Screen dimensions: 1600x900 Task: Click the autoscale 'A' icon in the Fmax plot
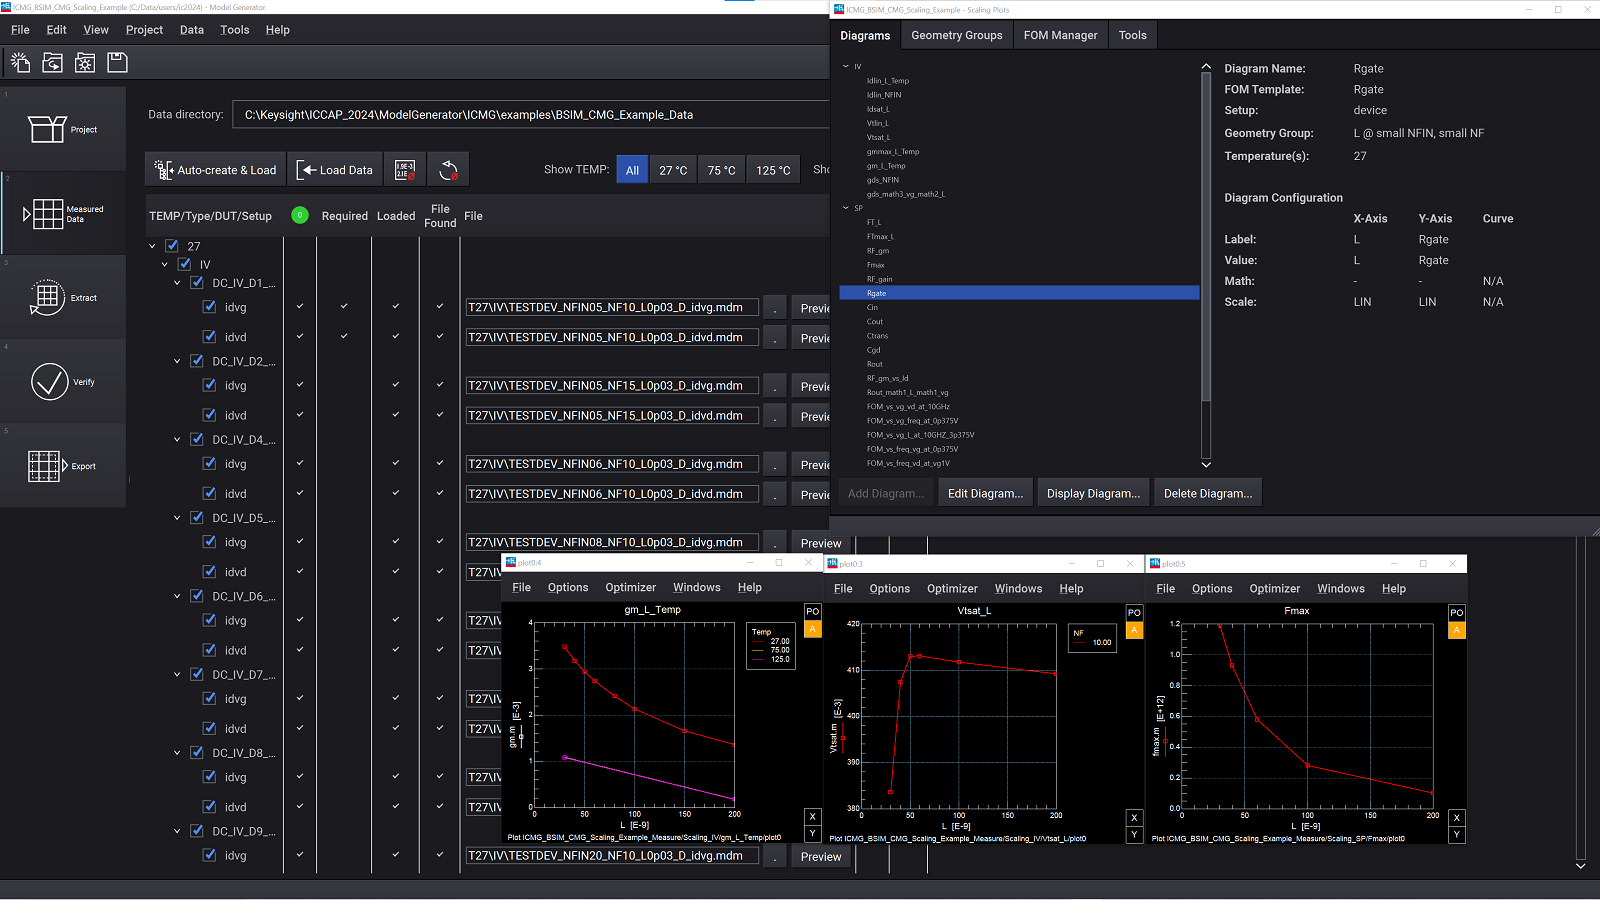point(1457,629)
